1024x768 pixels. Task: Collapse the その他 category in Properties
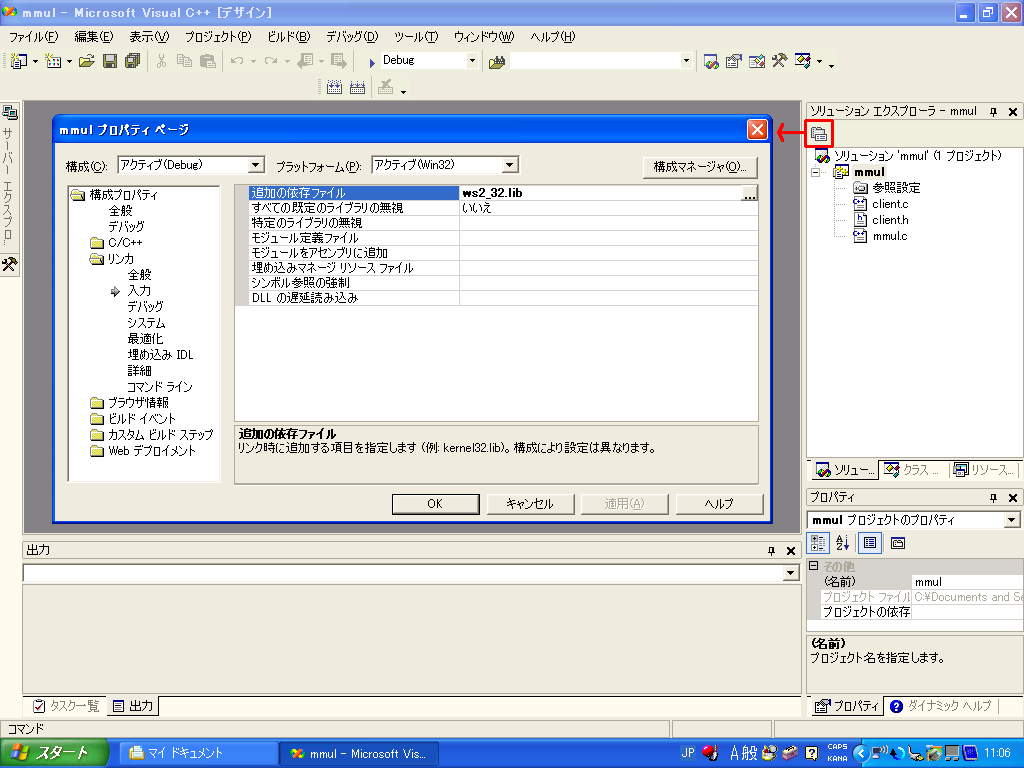pos(814,566)
